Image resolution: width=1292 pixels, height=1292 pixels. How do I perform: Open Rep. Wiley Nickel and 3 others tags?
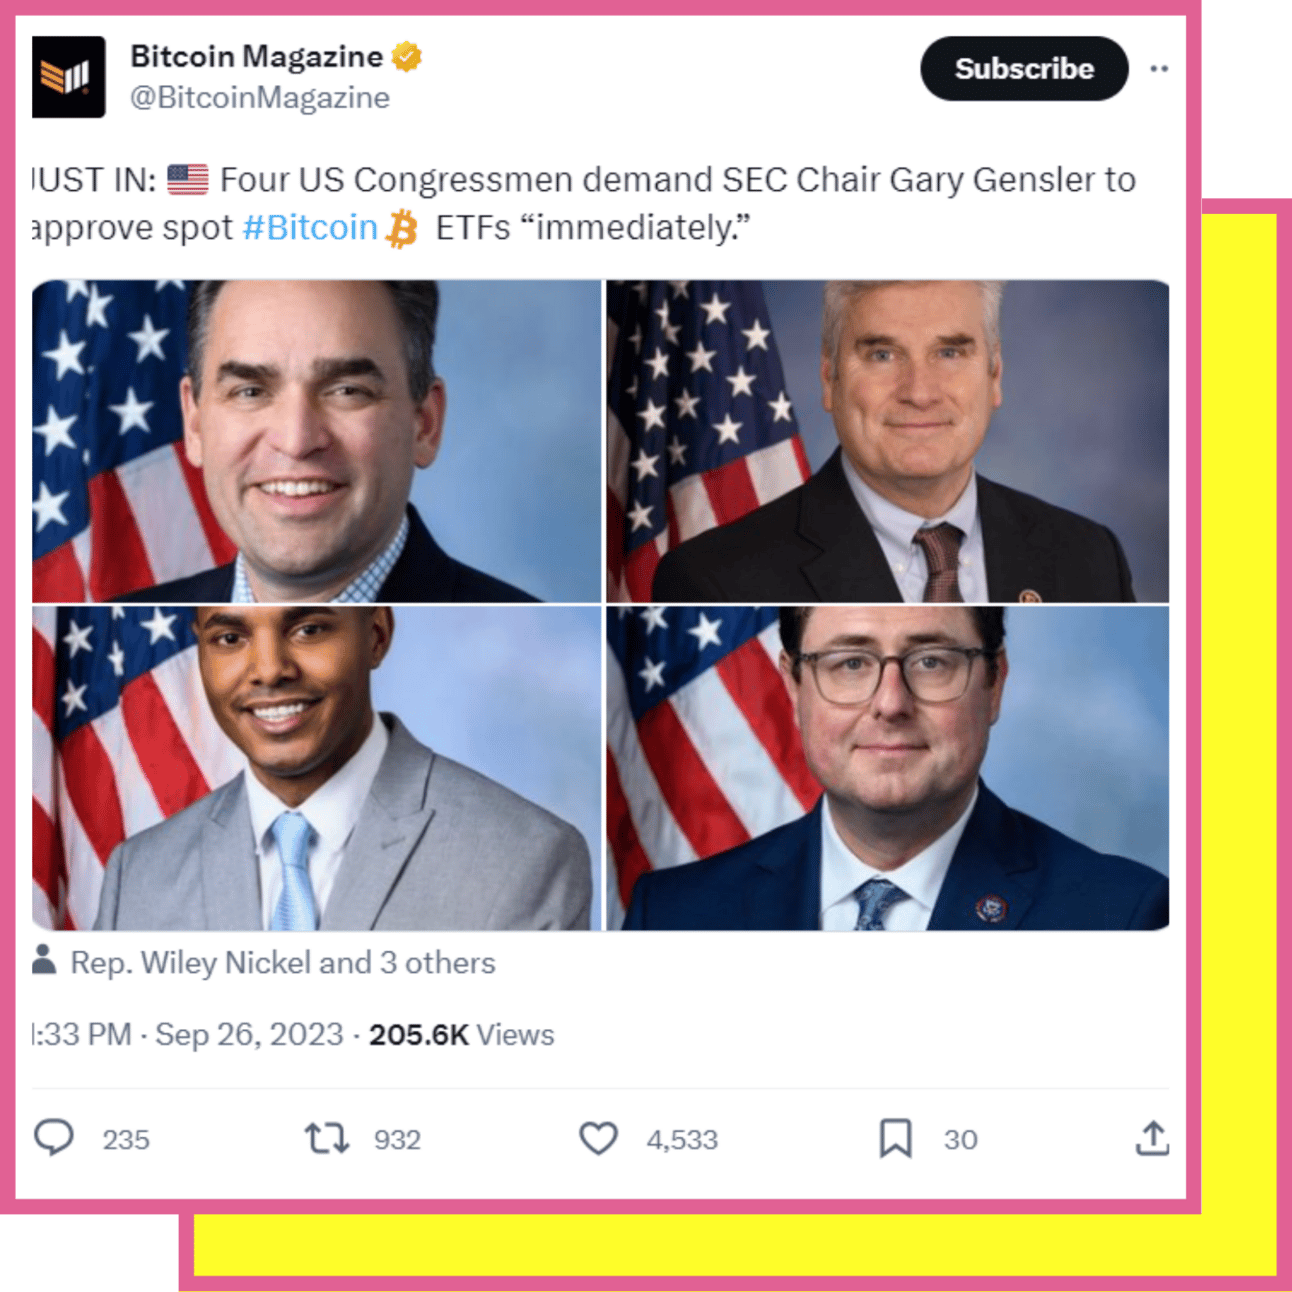(x=283, y=962)
